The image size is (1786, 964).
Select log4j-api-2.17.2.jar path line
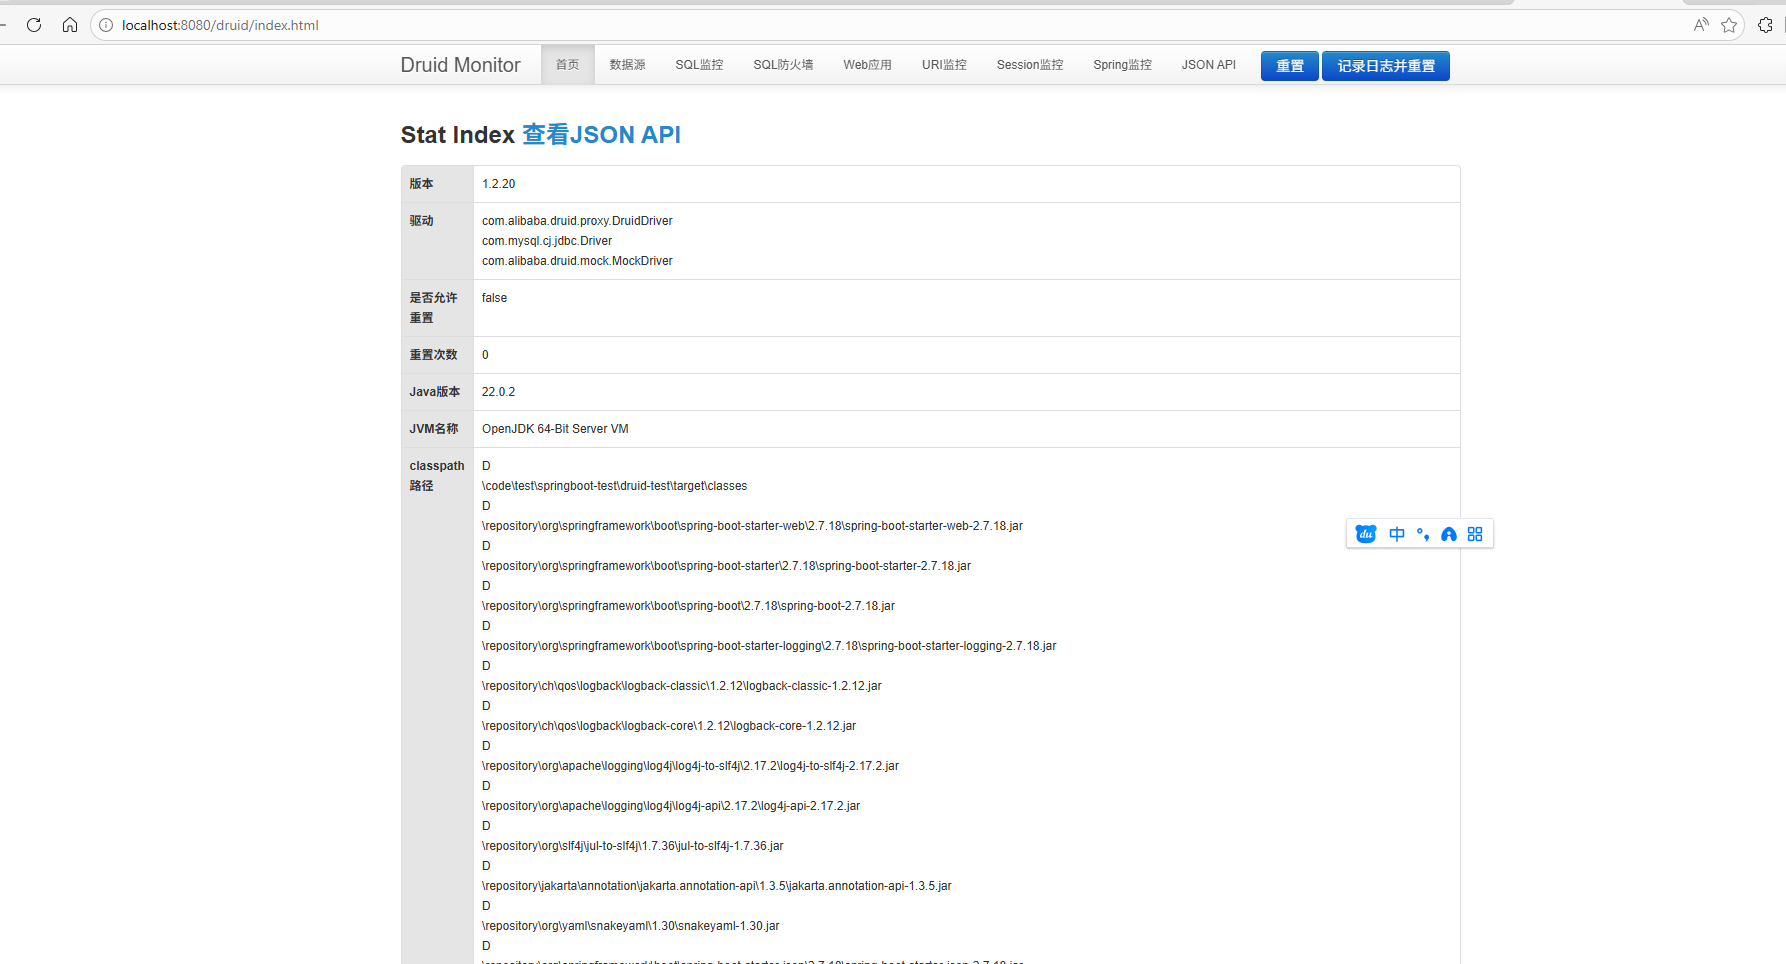(671, 806)
